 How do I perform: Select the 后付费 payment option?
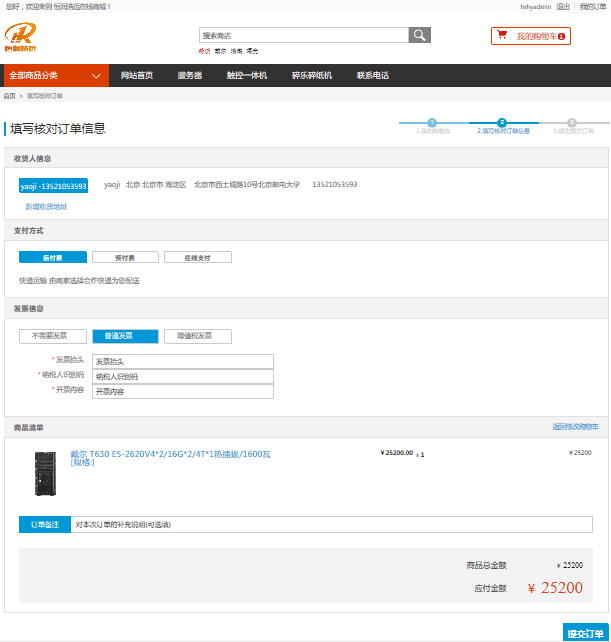click(53, 257)
